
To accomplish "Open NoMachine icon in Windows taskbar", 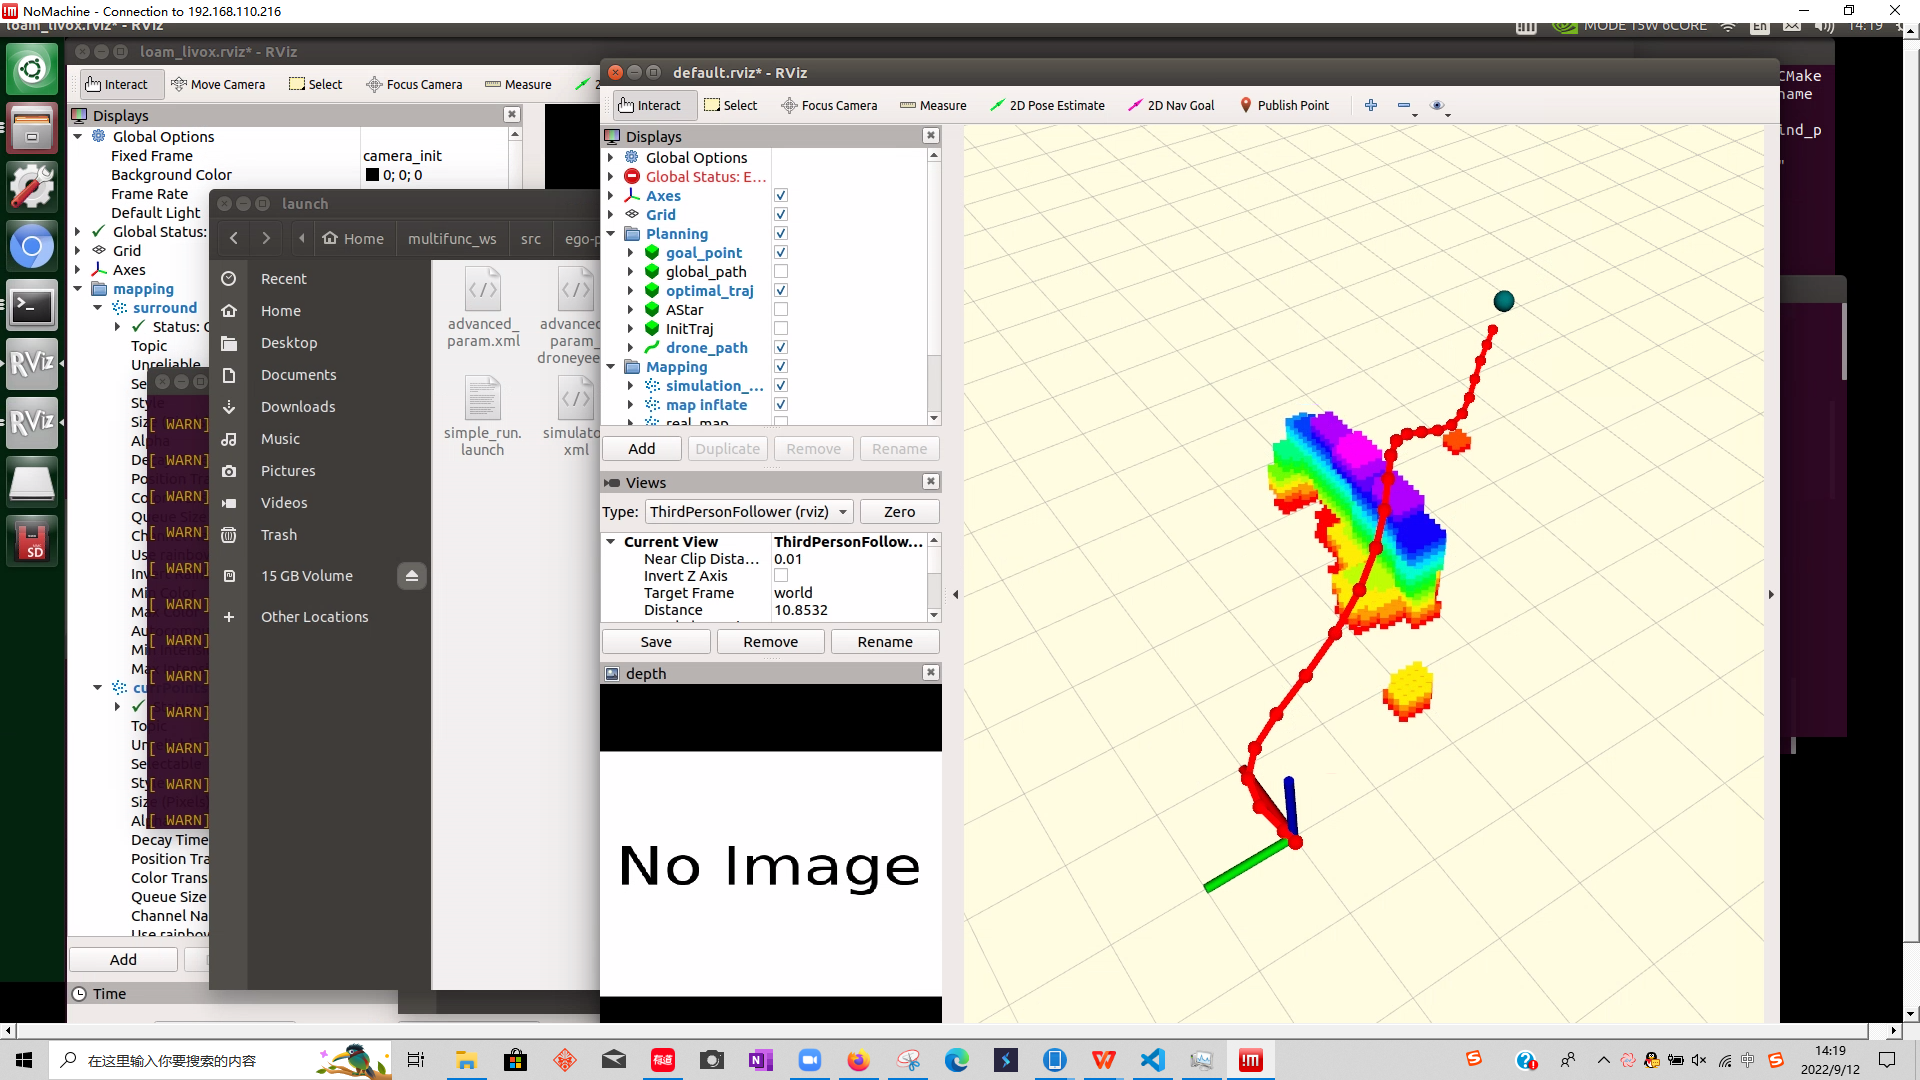I will click(x=1251, y=1060).
